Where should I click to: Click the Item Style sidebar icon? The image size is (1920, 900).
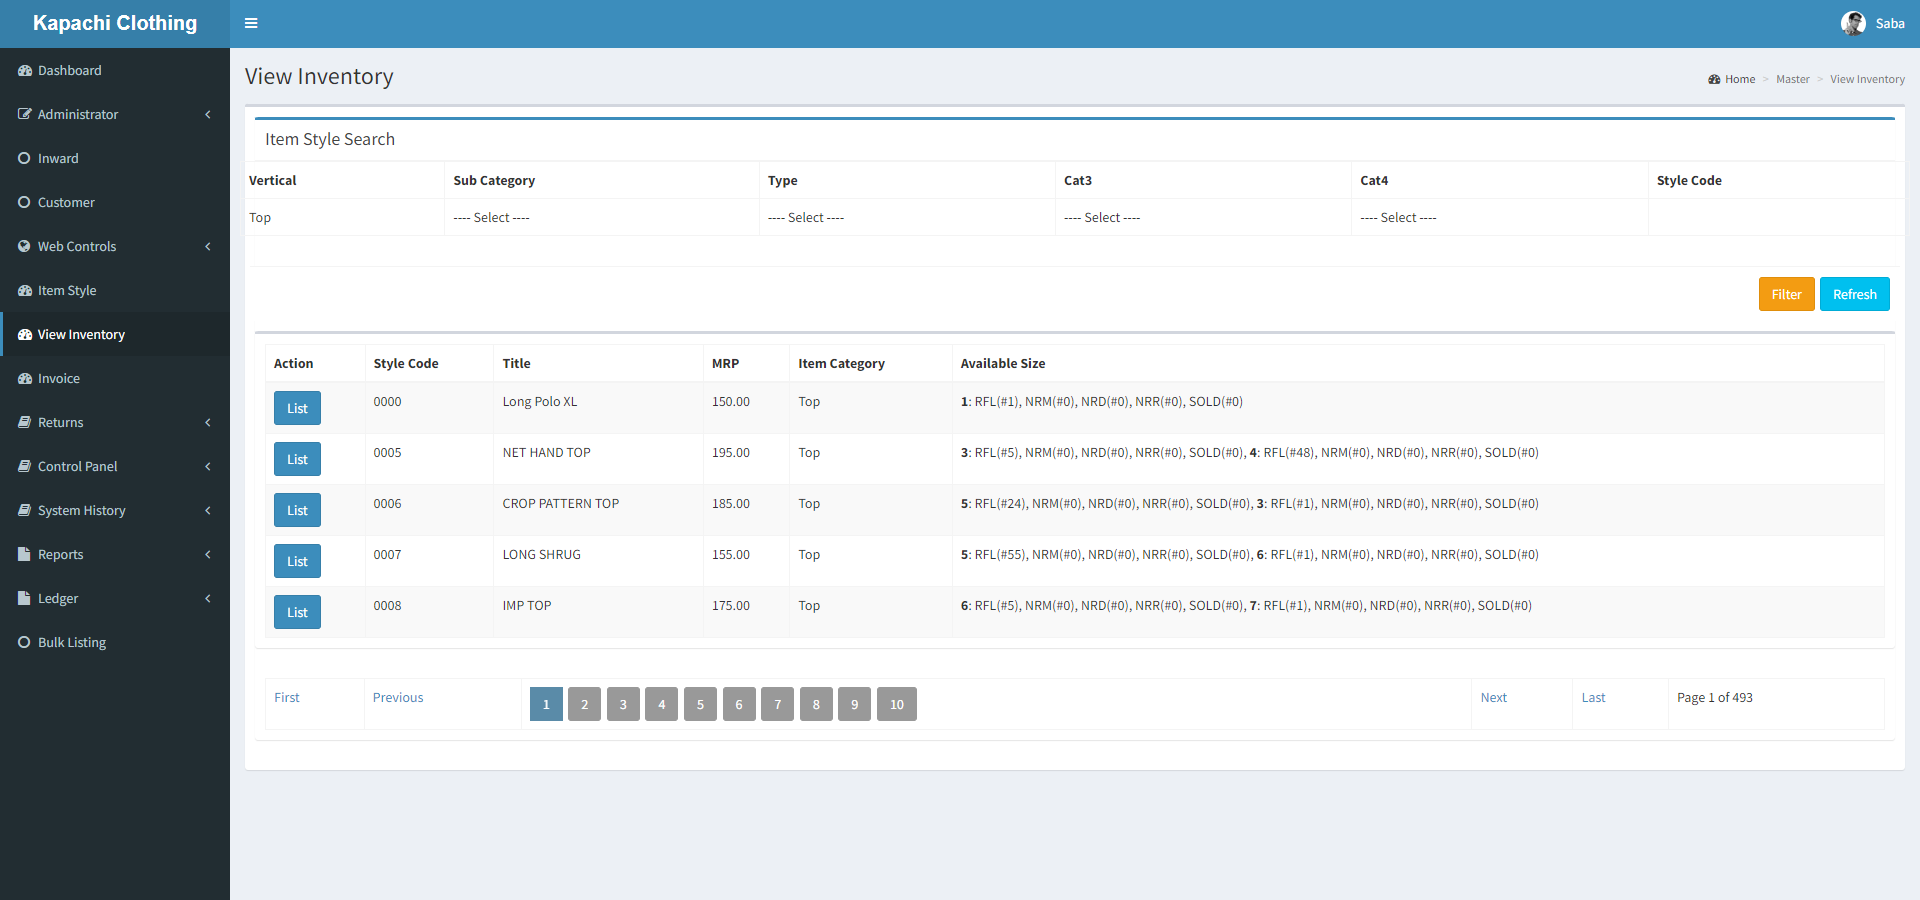(25, 291)
